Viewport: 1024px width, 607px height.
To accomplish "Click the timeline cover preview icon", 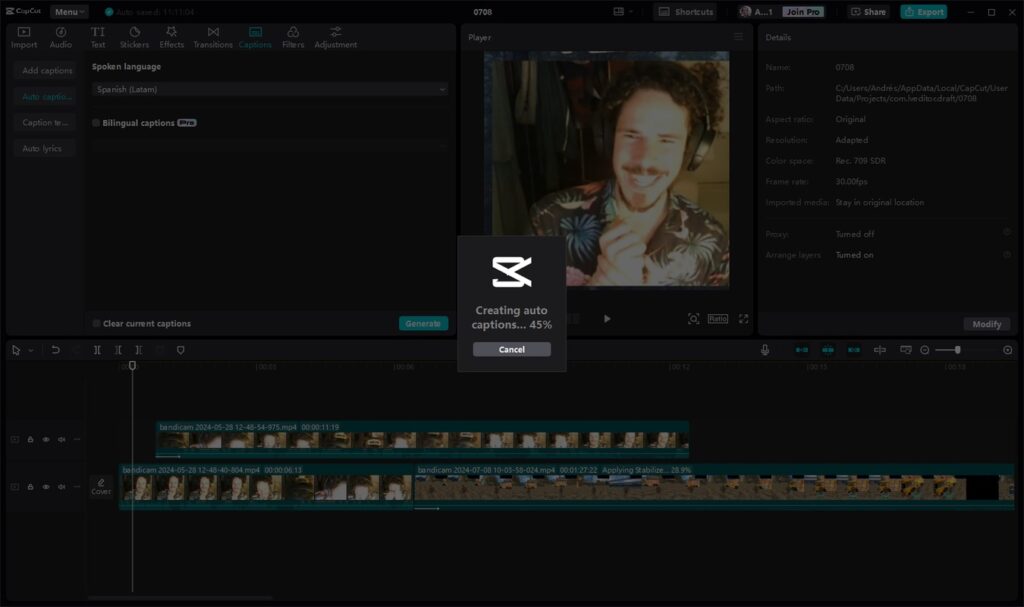I will 906,350.
